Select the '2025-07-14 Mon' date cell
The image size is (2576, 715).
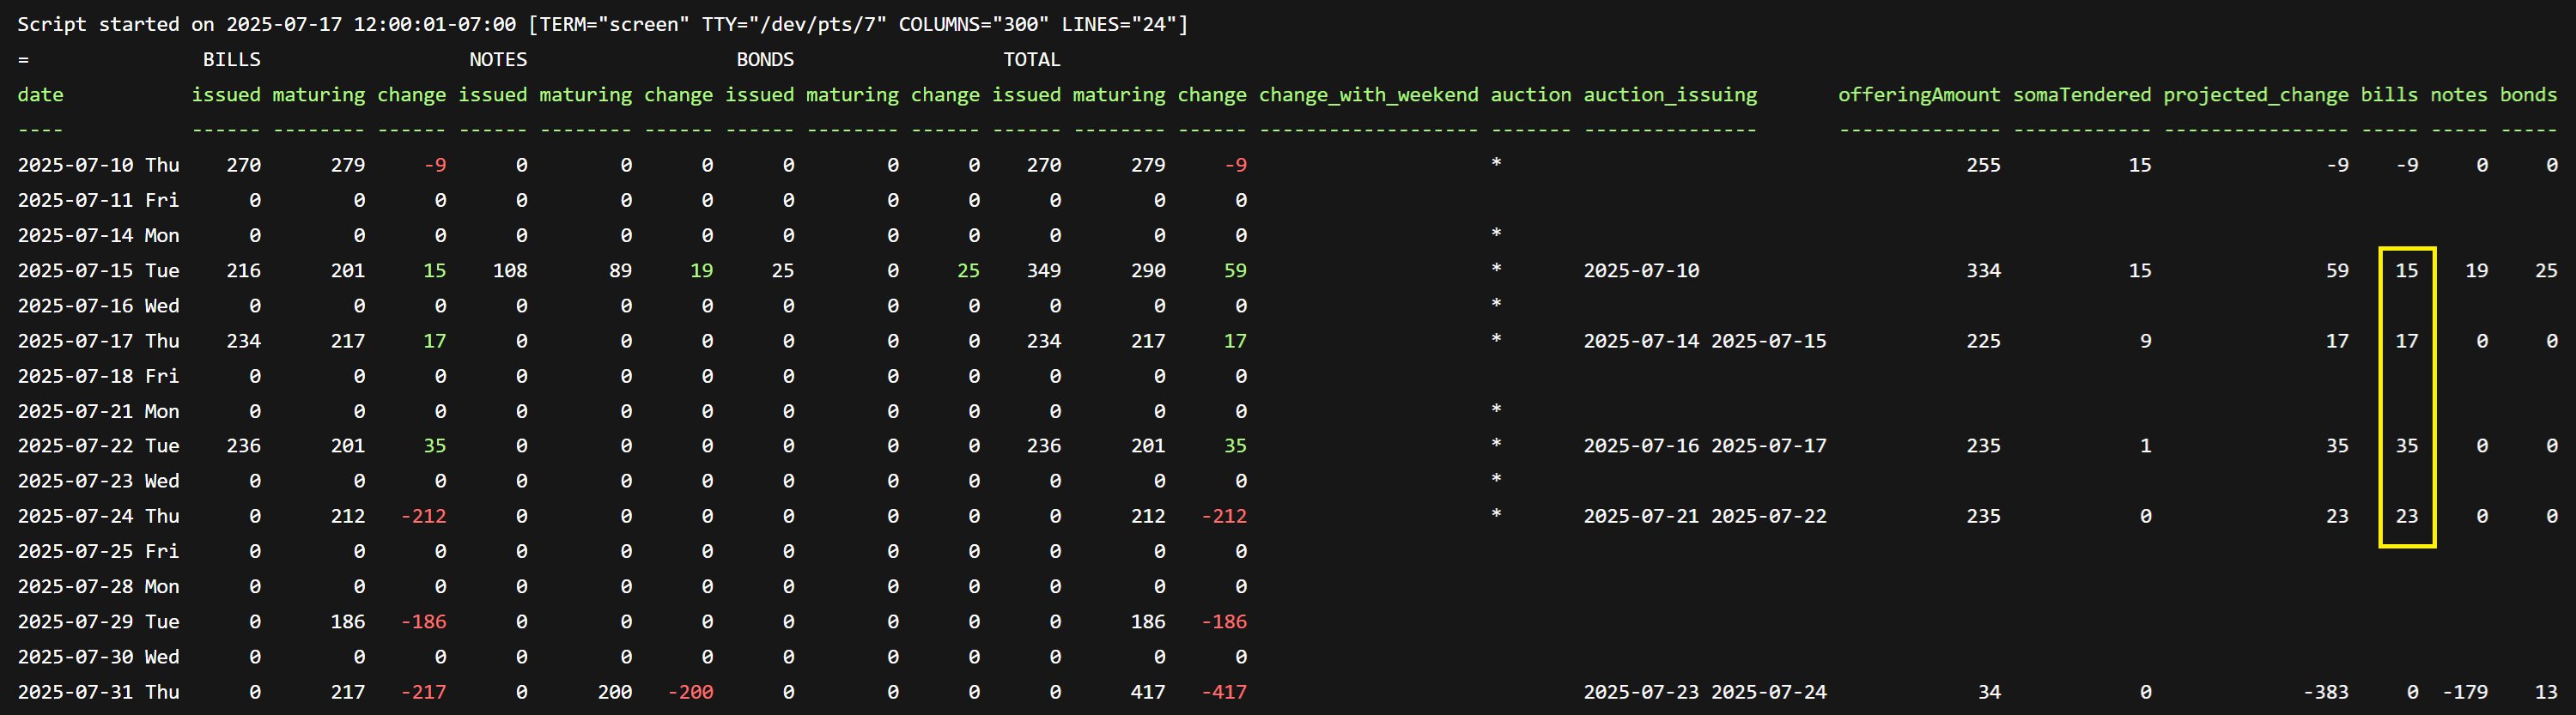point(98,235)
